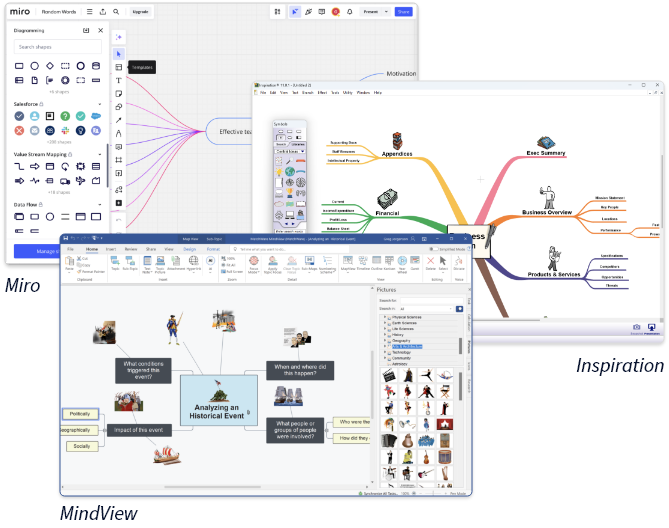Select the Shapes tool in Miro's toolbar

tap(119, 107)
